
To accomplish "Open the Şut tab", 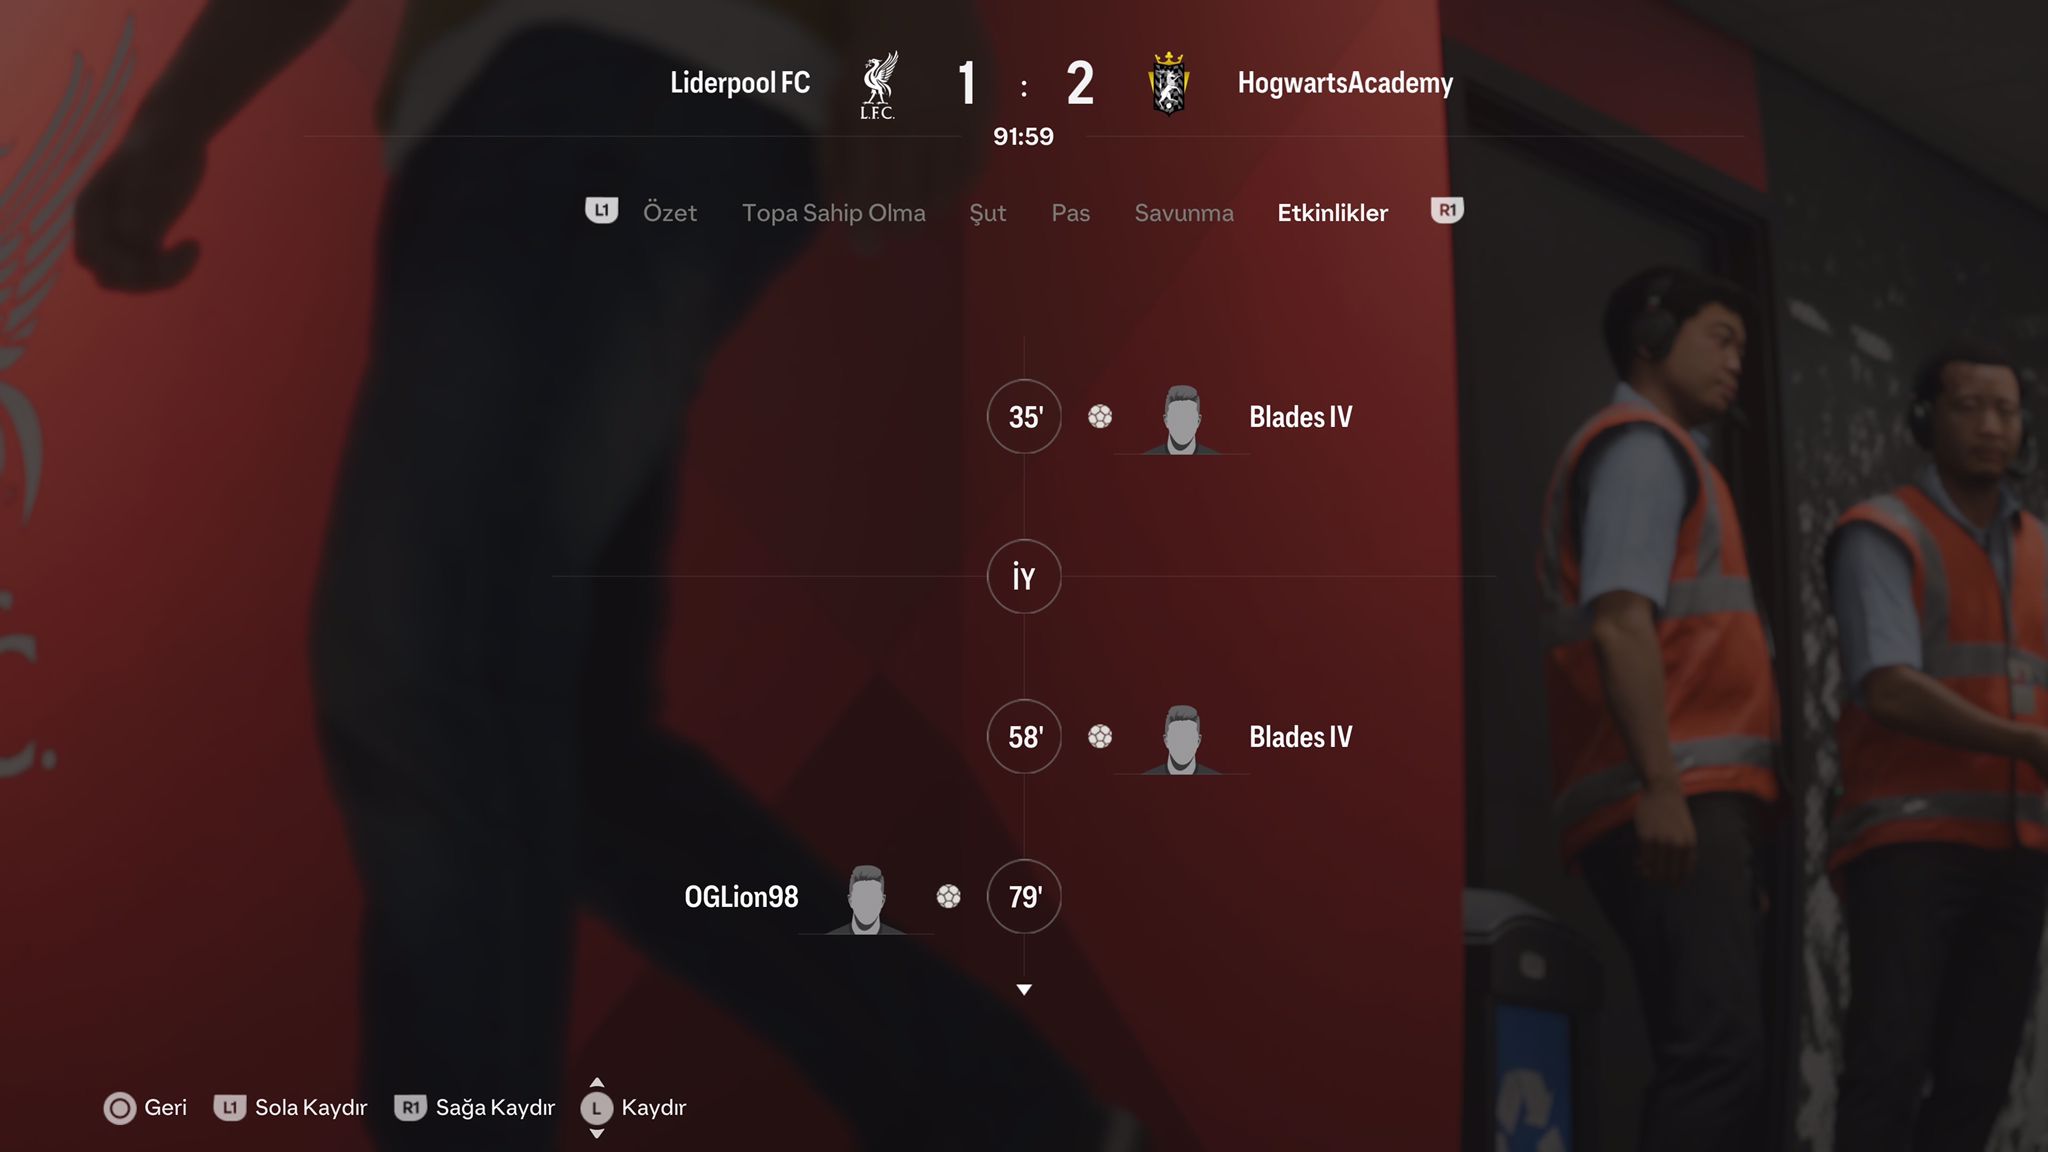I will click(988, 213).
